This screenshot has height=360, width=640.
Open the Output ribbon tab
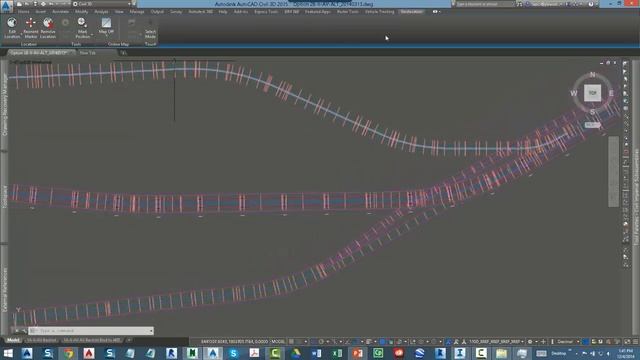tap(157, 12)
